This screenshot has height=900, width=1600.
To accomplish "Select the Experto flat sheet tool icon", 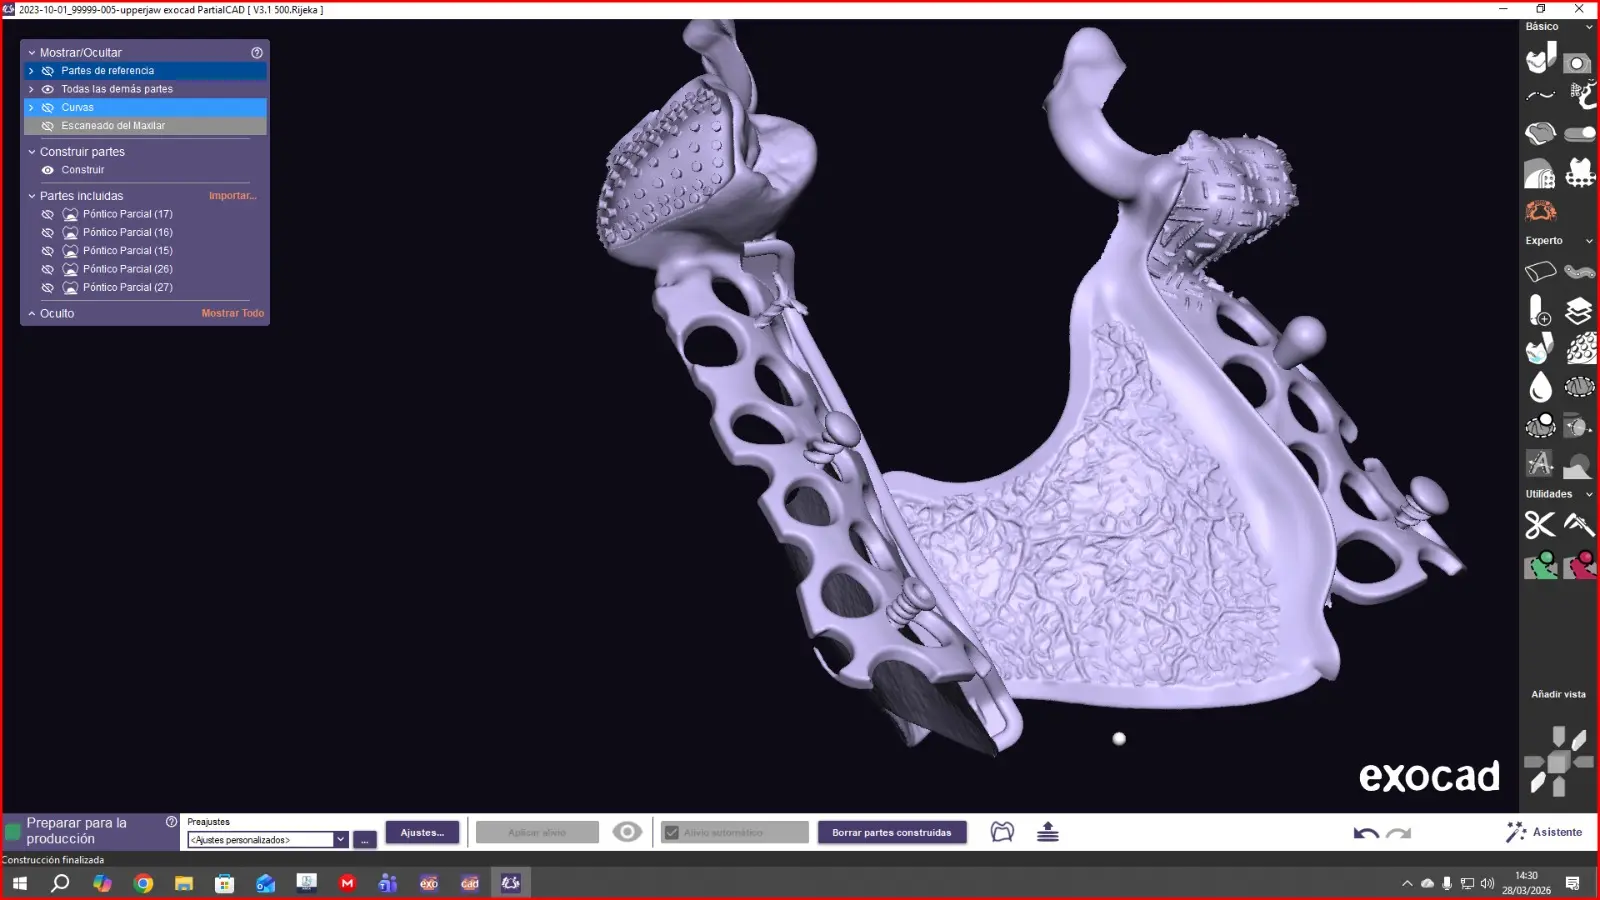I will (x=1541, y=271).
